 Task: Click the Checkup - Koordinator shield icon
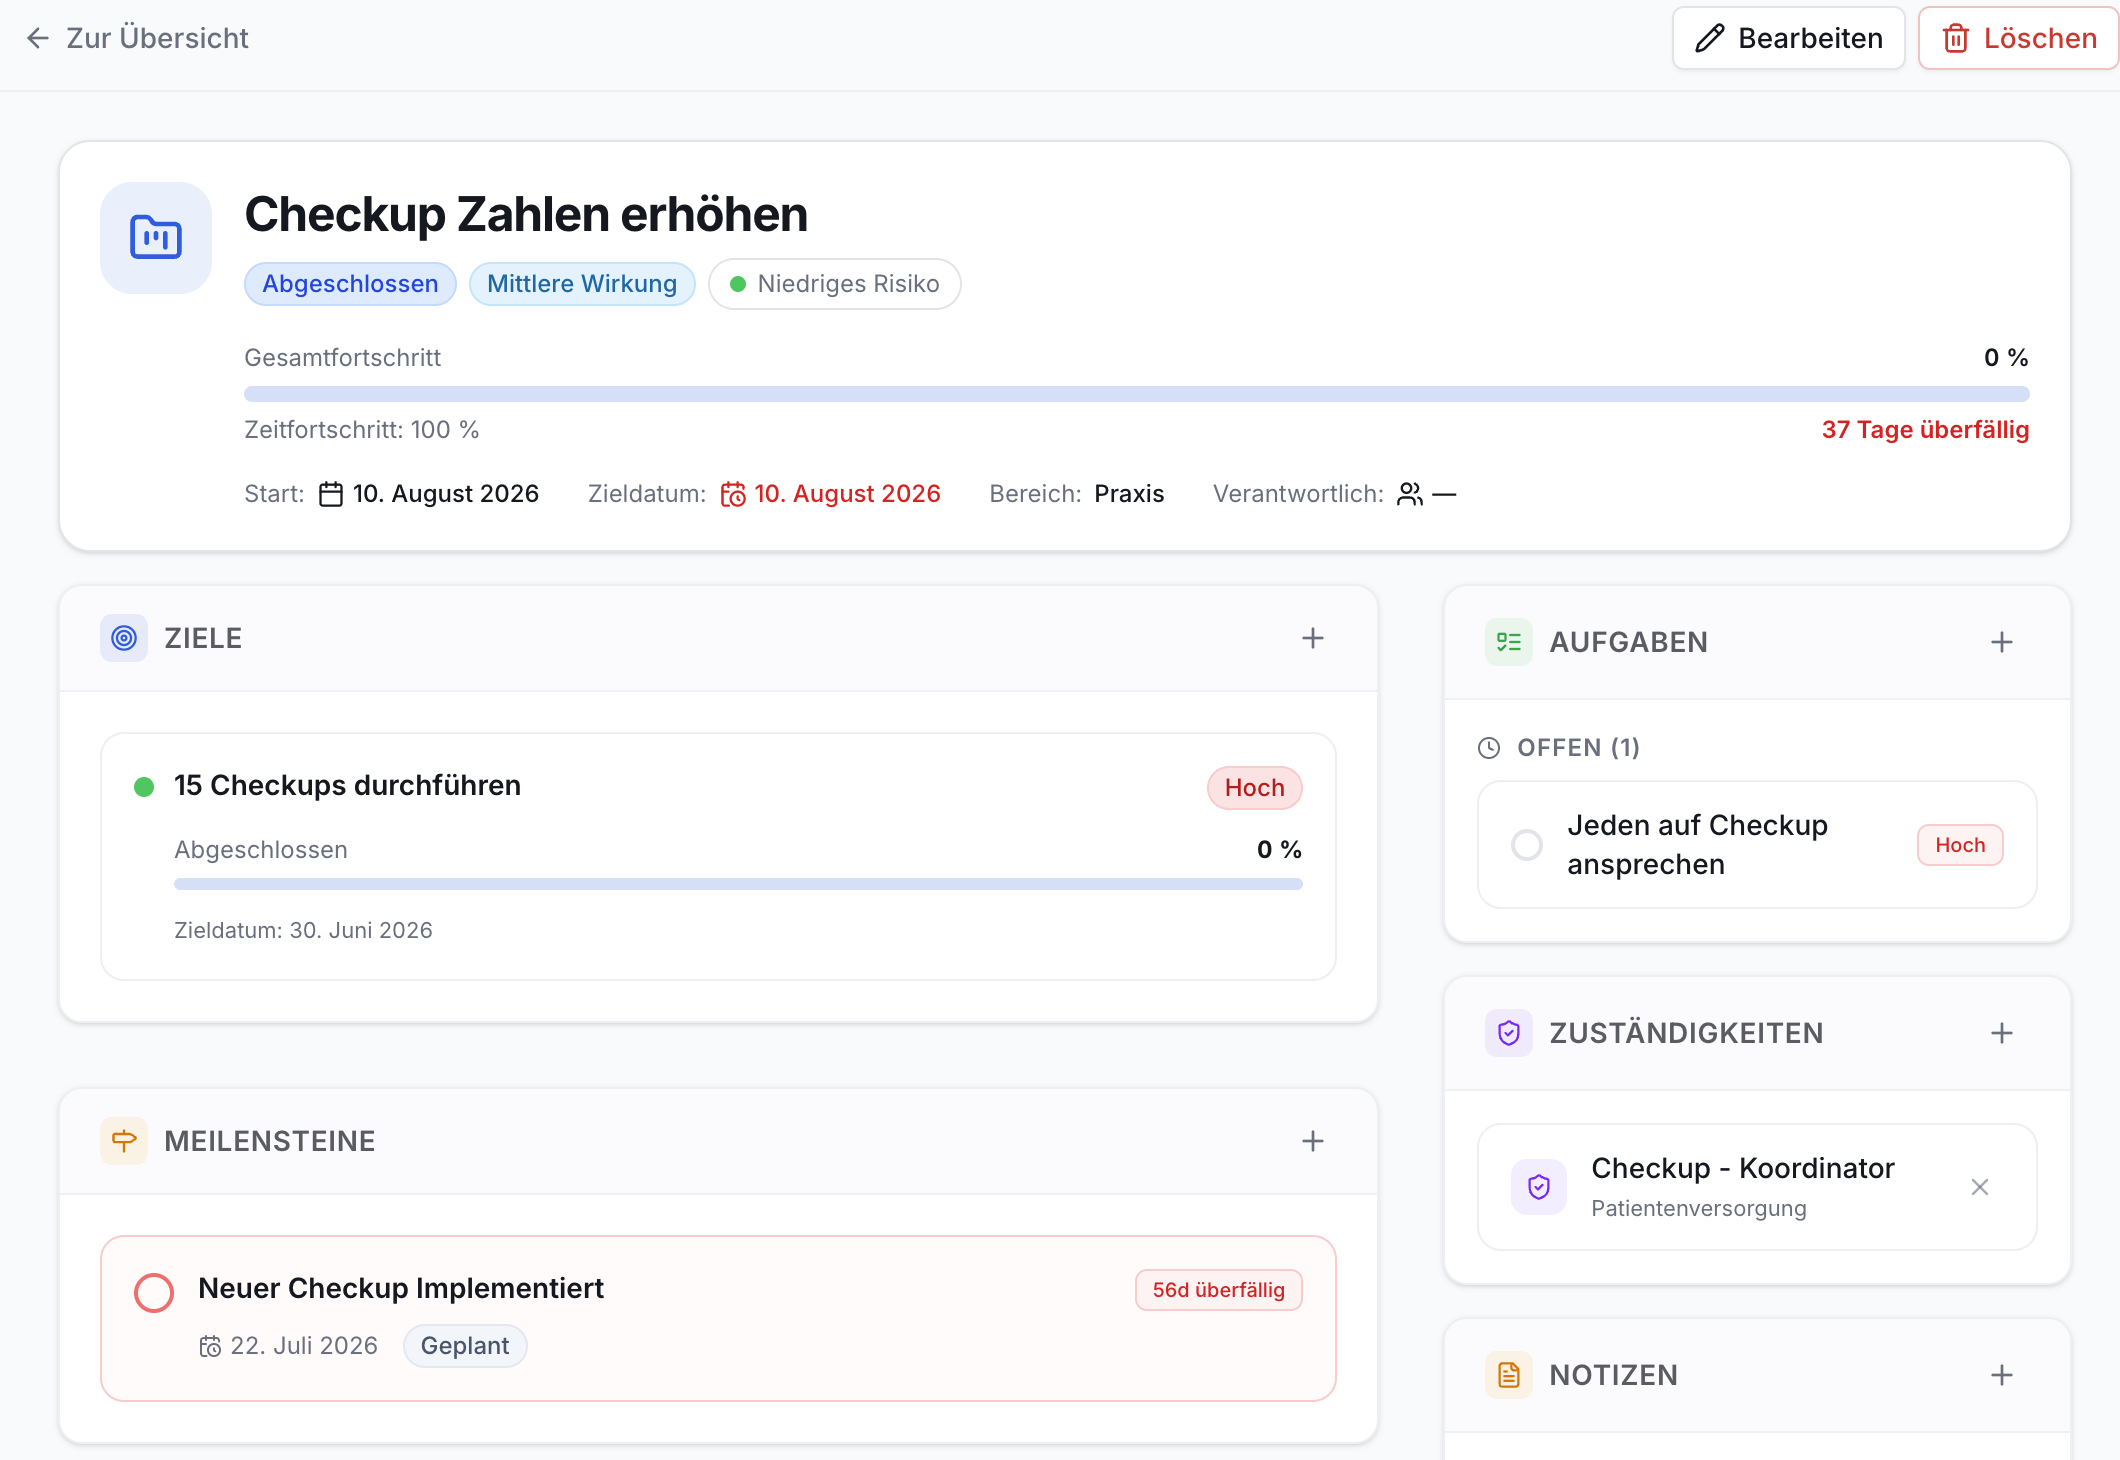[x=1539, y=1187]
